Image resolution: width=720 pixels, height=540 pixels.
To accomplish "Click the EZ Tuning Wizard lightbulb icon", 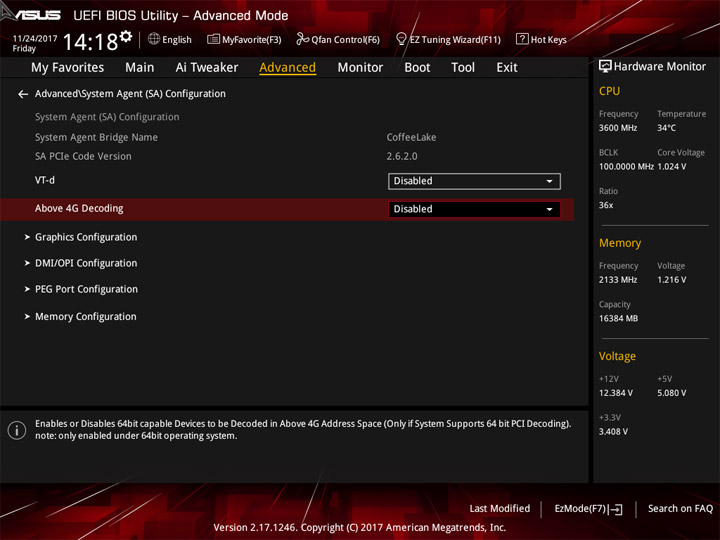I will pyautogui.click(x=401, y=39).
